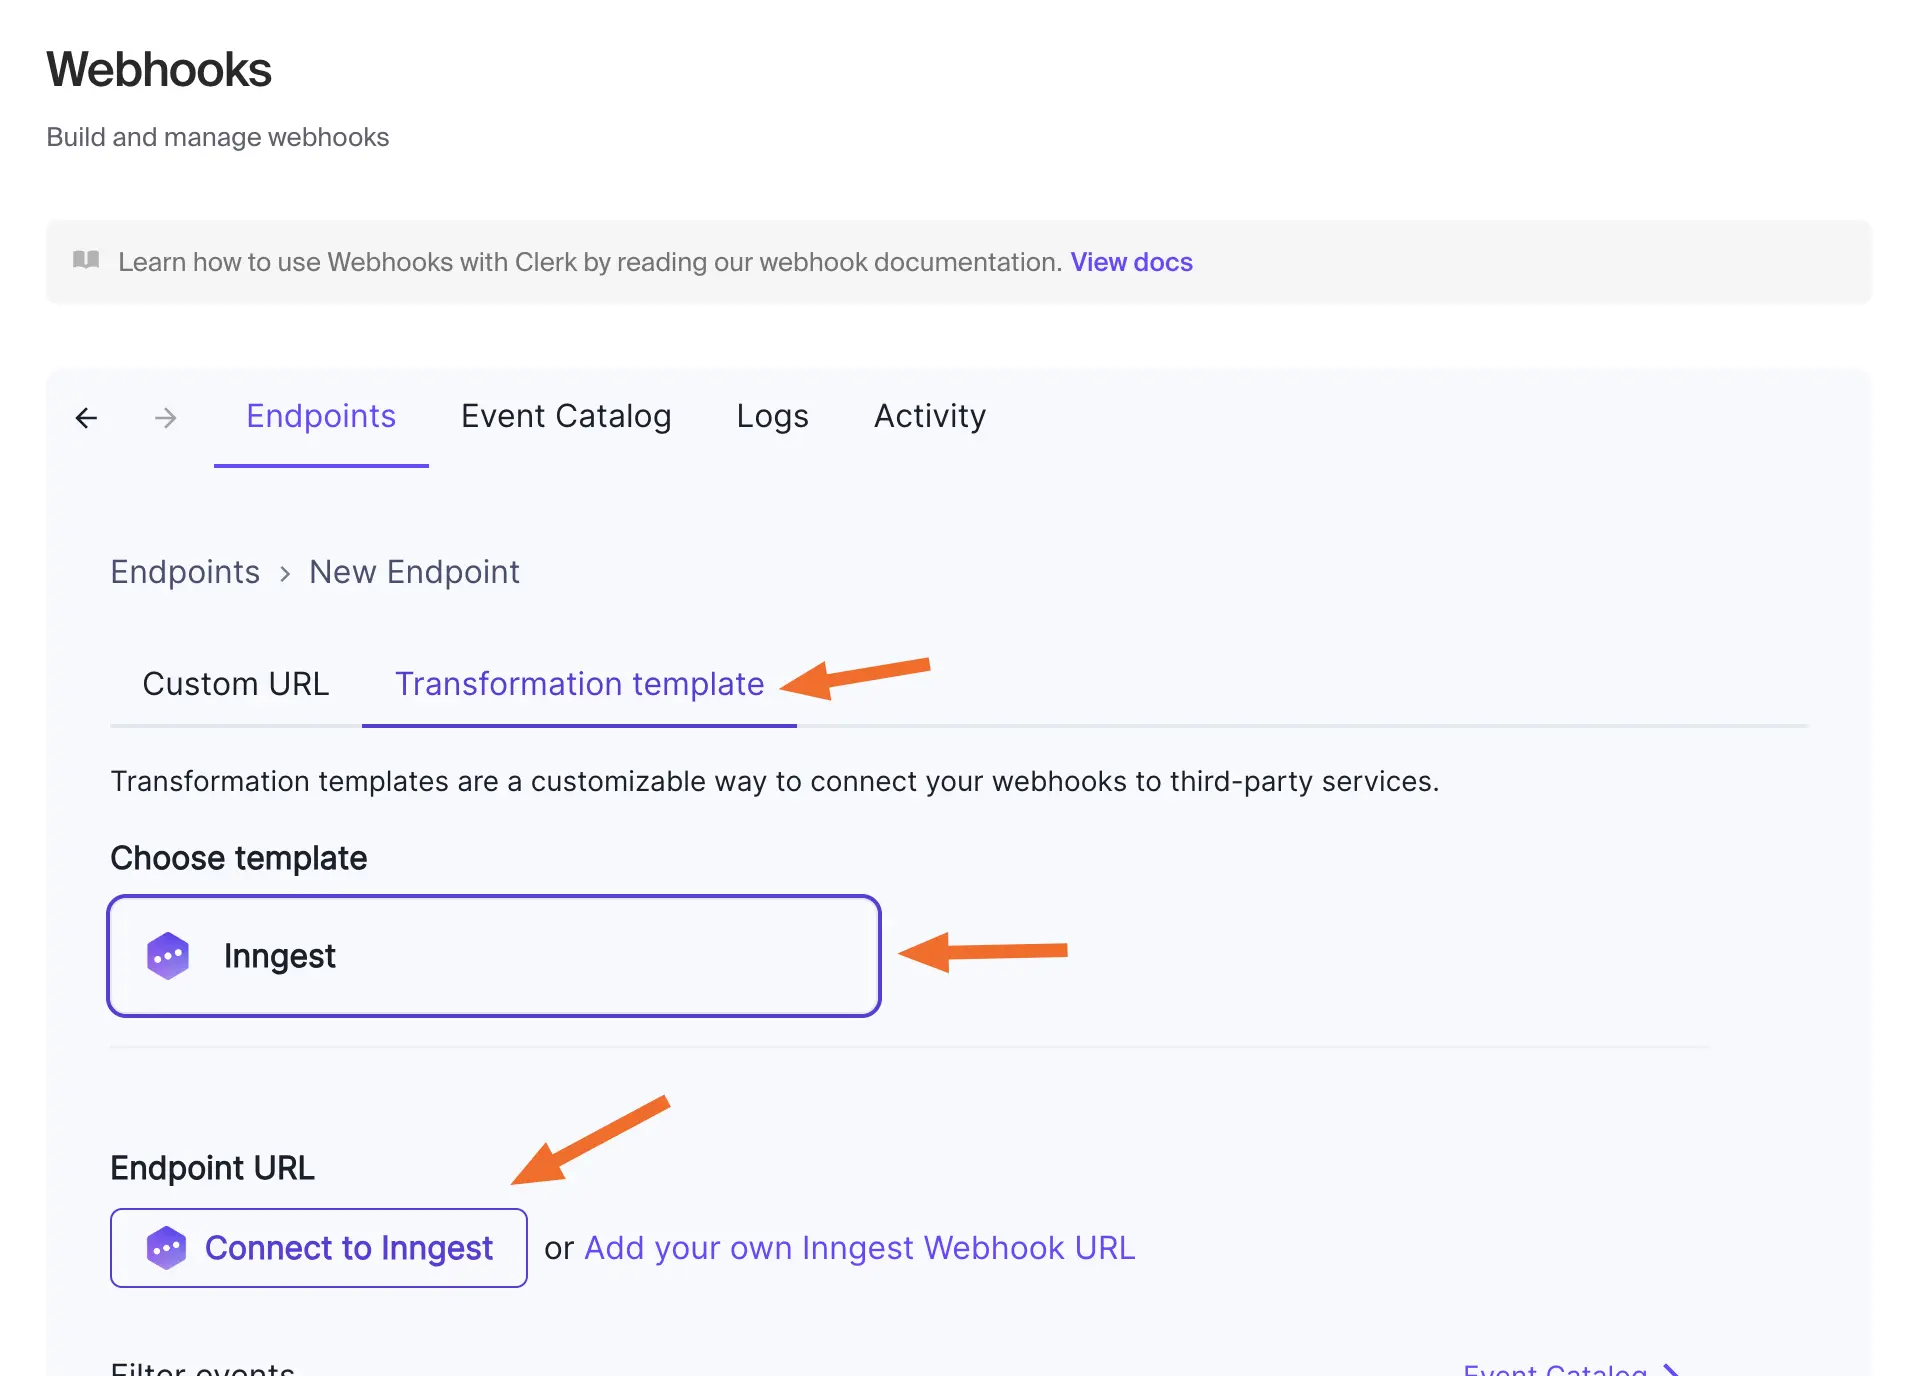This screenshot has width=1906, height=1376.
Task: Select the Inngest template card
Action: pyautogui.click(x=494, y=955)
